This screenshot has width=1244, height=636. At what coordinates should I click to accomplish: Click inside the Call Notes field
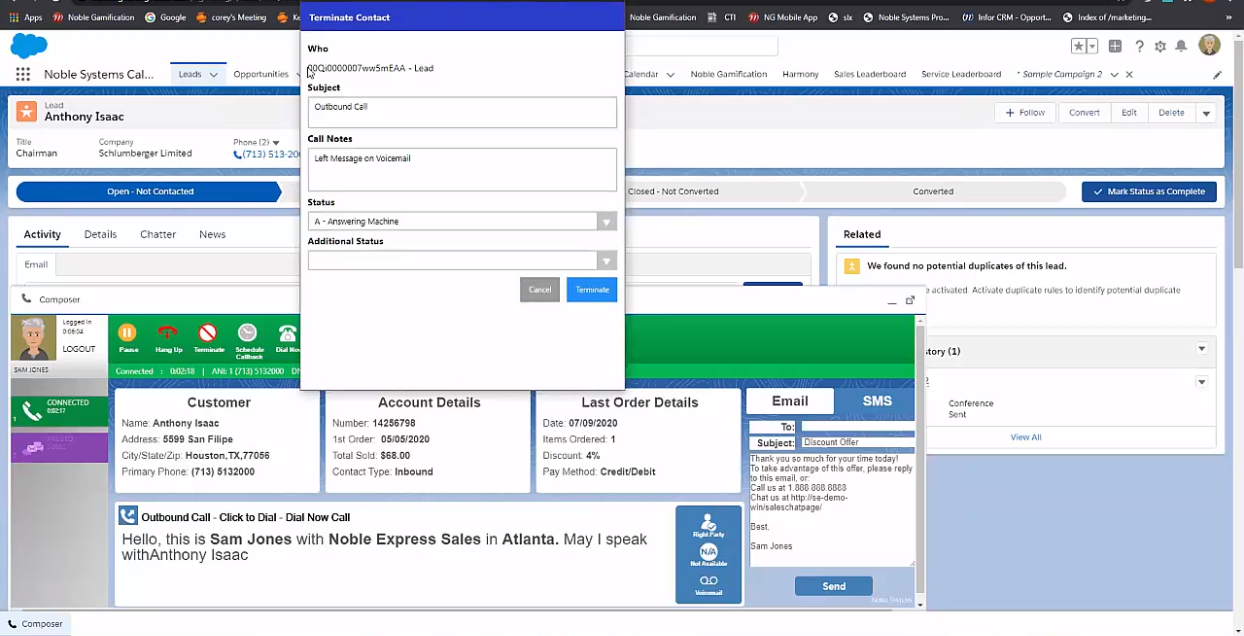point(461,168)
